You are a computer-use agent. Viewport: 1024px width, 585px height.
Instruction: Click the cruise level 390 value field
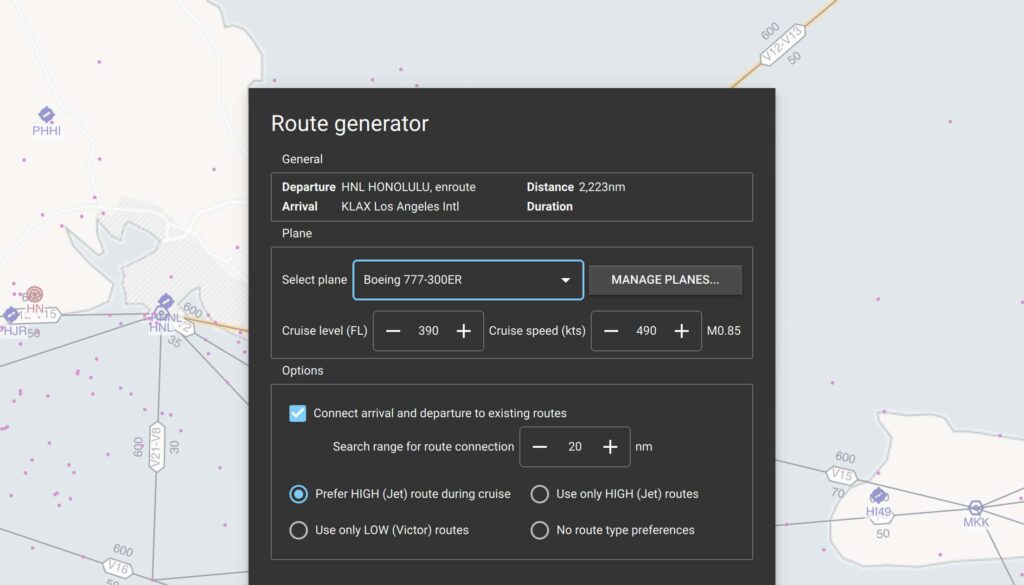[x=428, y=331]
